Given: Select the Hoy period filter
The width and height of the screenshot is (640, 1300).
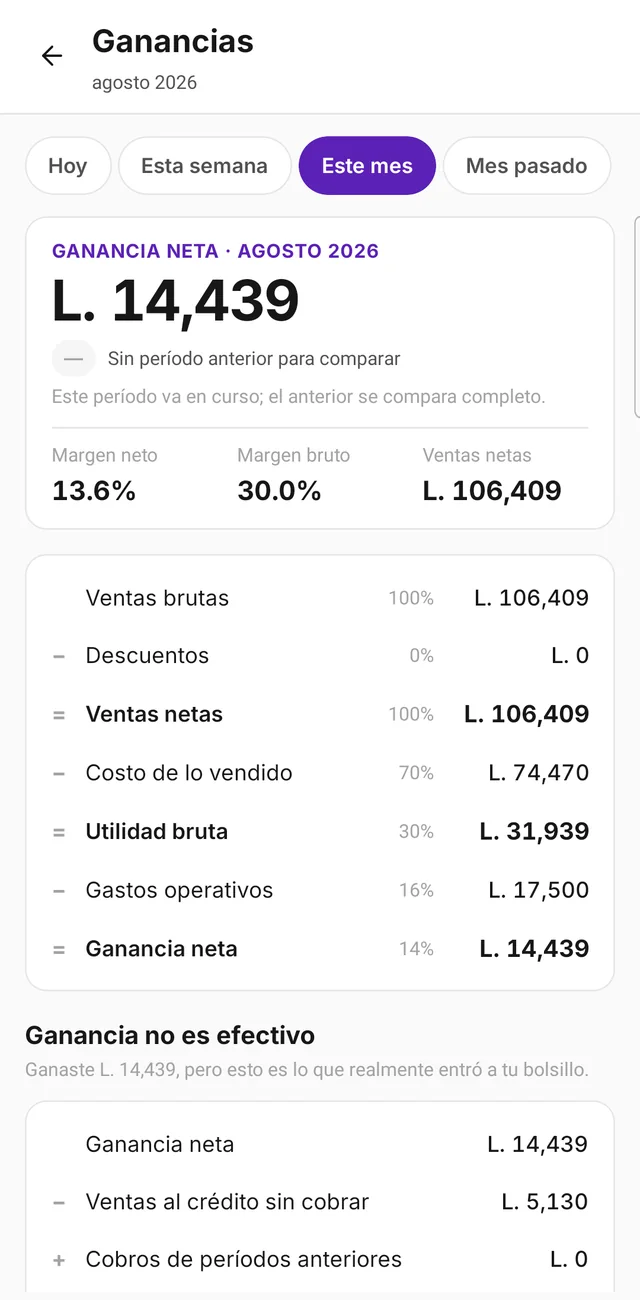Looking at the screenshot, I should 68,166.
